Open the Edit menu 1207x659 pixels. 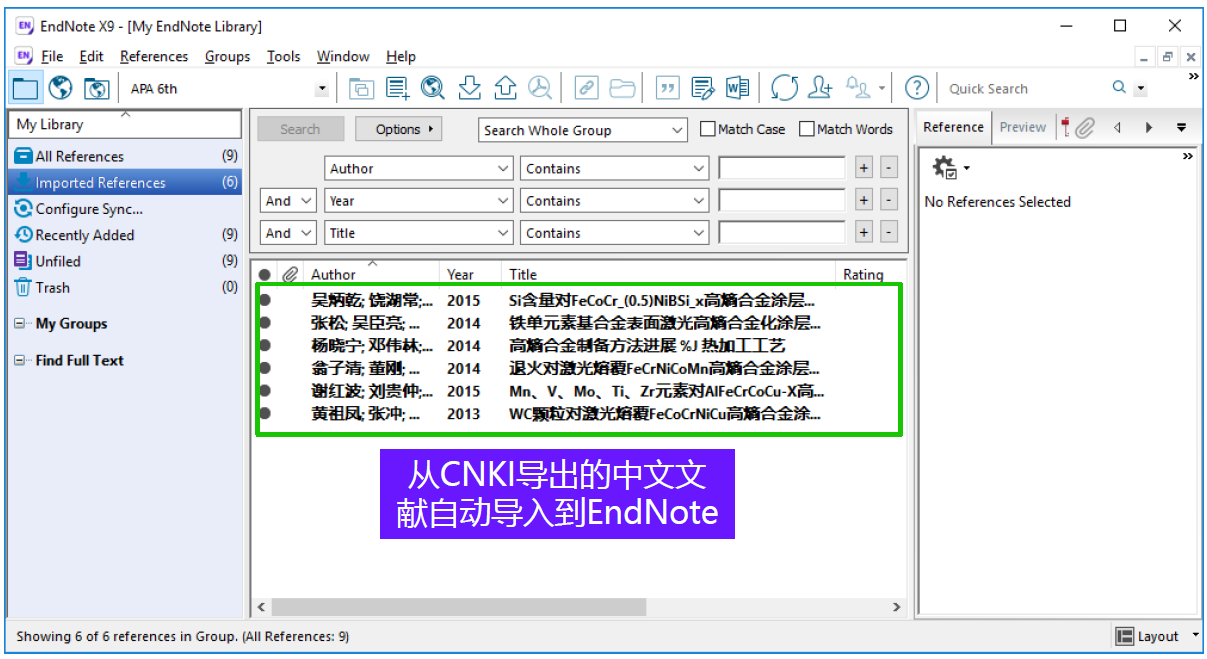coord(91,57)
